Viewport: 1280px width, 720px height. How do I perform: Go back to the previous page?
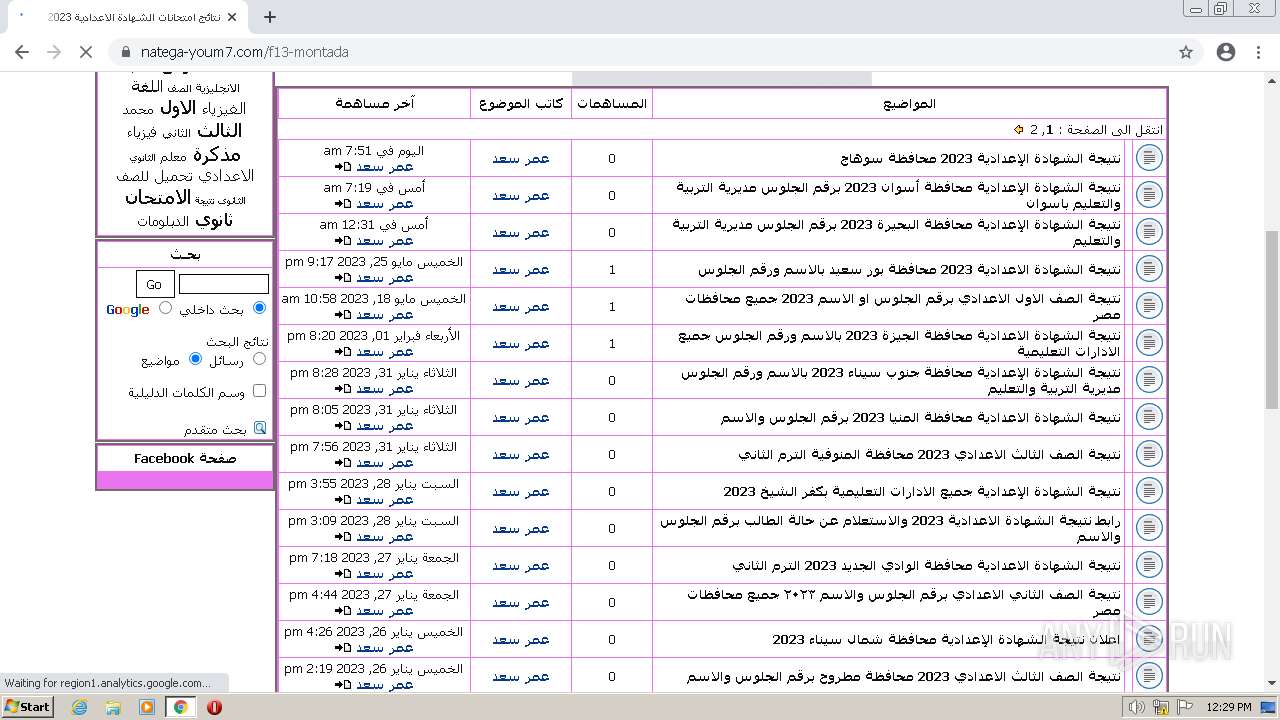(x=22, y=52)
